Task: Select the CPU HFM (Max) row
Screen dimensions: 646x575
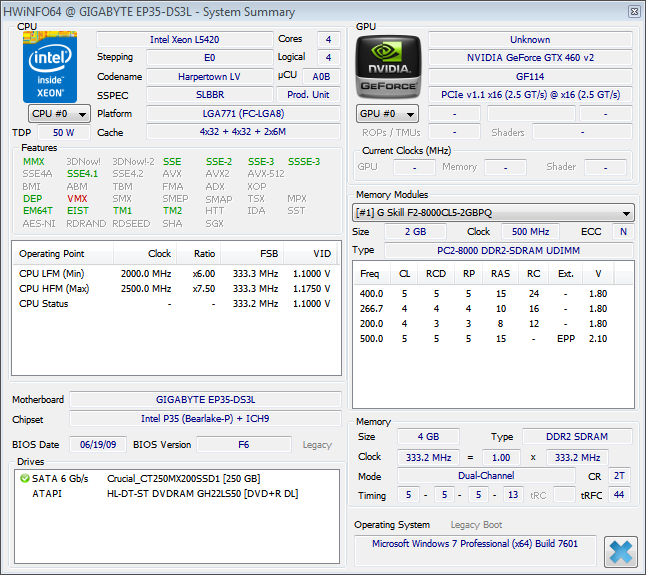Action: (175, 289)
